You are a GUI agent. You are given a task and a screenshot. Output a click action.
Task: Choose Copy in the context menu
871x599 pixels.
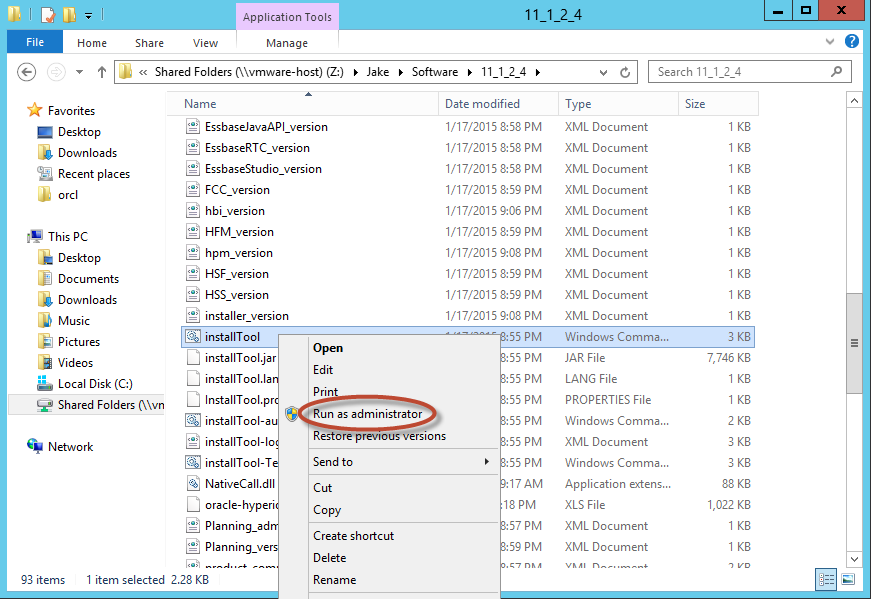pyautogui.click(x=327, y=510)
